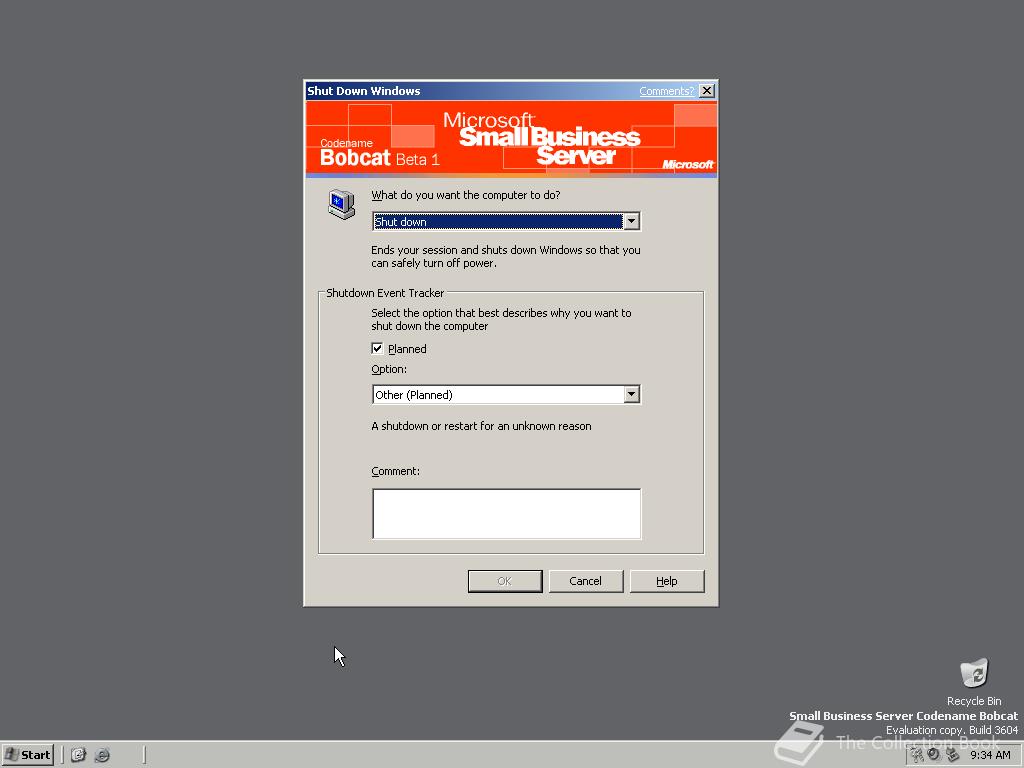Image resolution: width=1024 pixels, height=768 pixels.
Task: Click the 9:34 AM taskbar clock
Action: point(990,755)
